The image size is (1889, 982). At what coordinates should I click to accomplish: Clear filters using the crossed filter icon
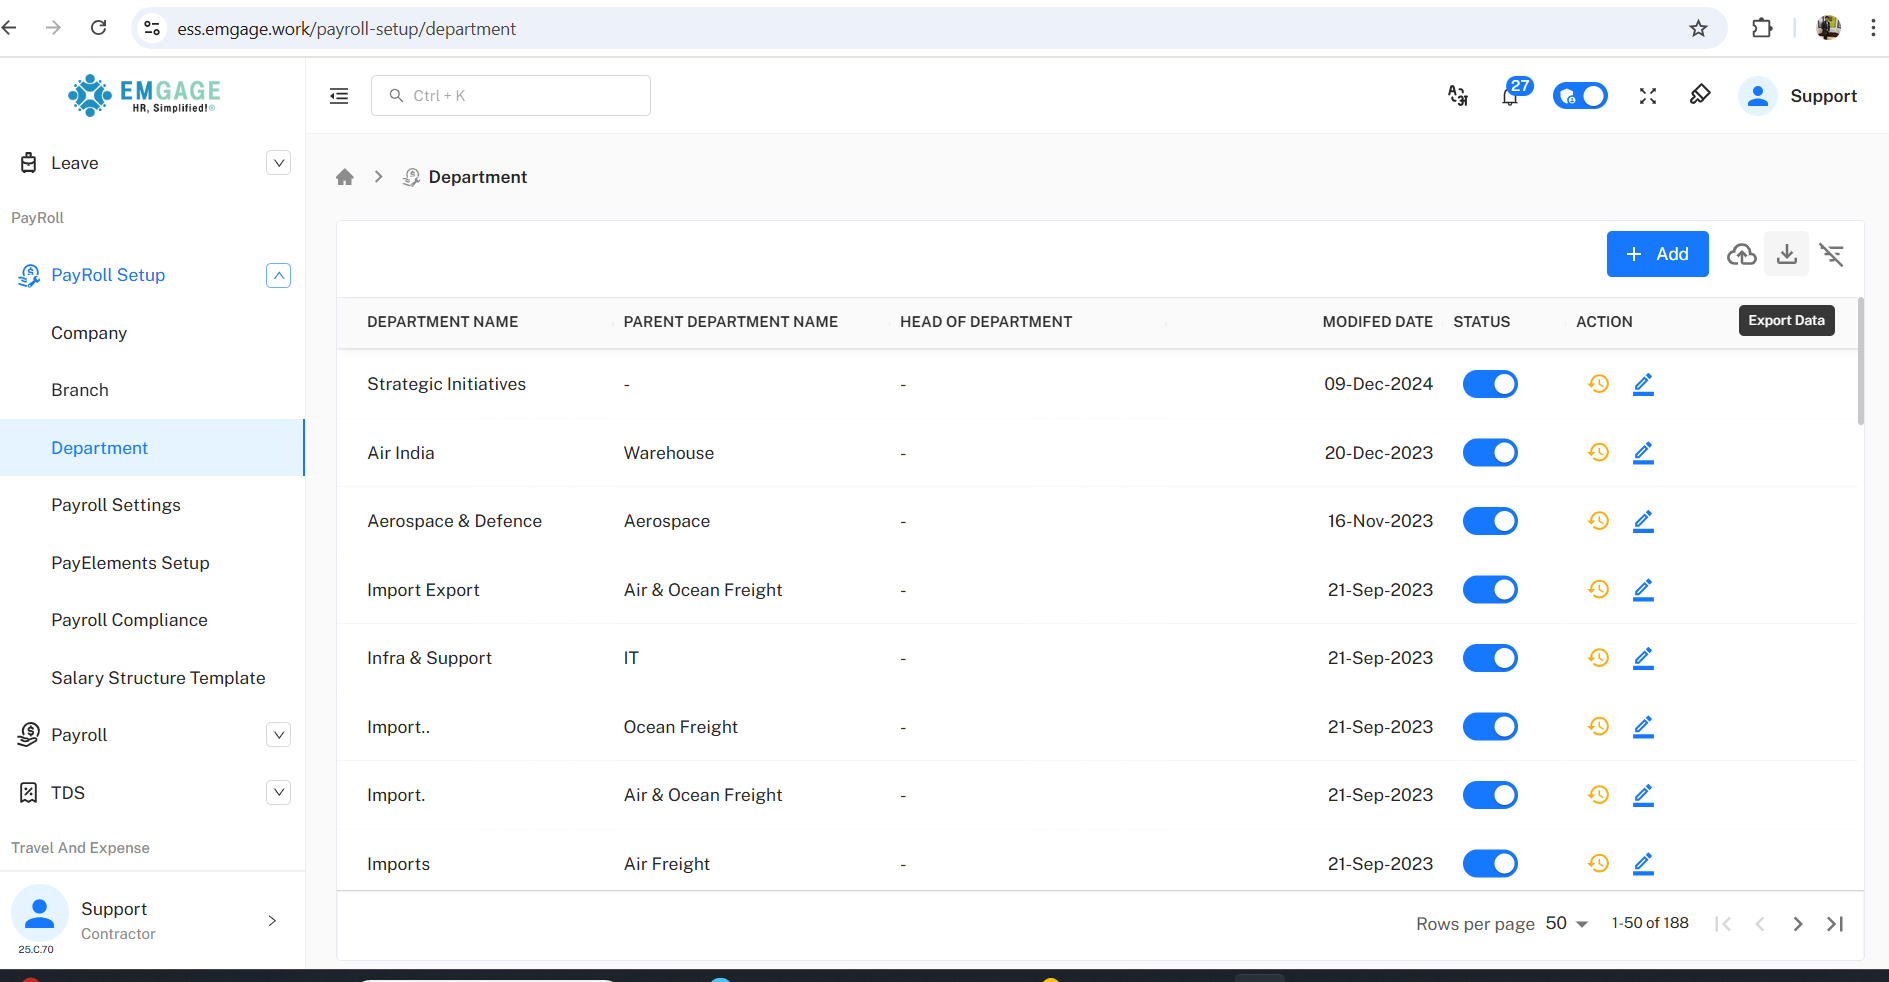point(1831,254)
